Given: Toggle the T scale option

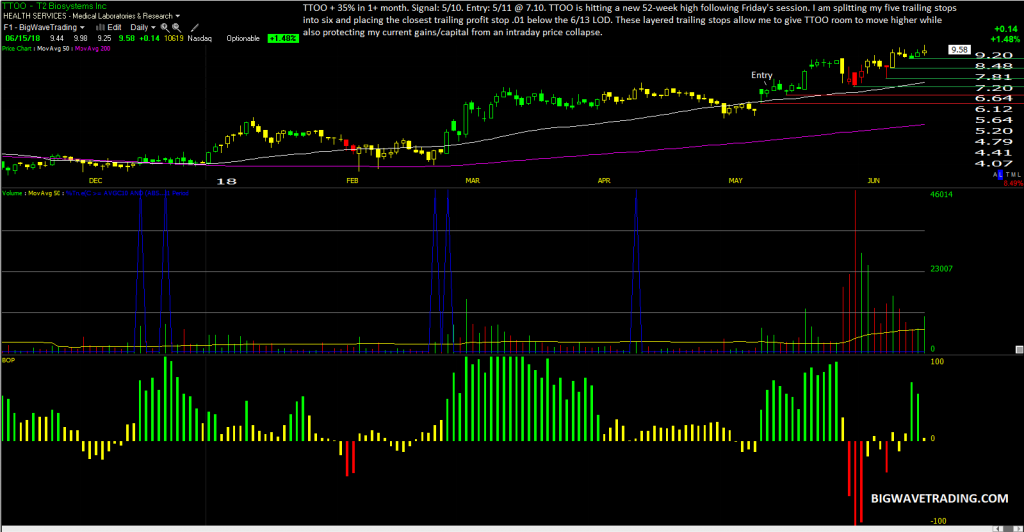Looking at the screenshot, I should [x=1008, y=175].
